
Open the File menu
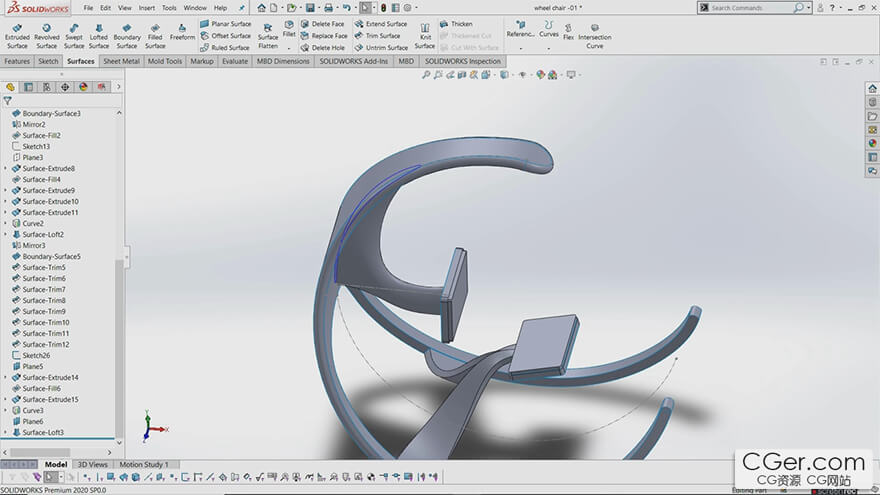(x=89, y=8)
